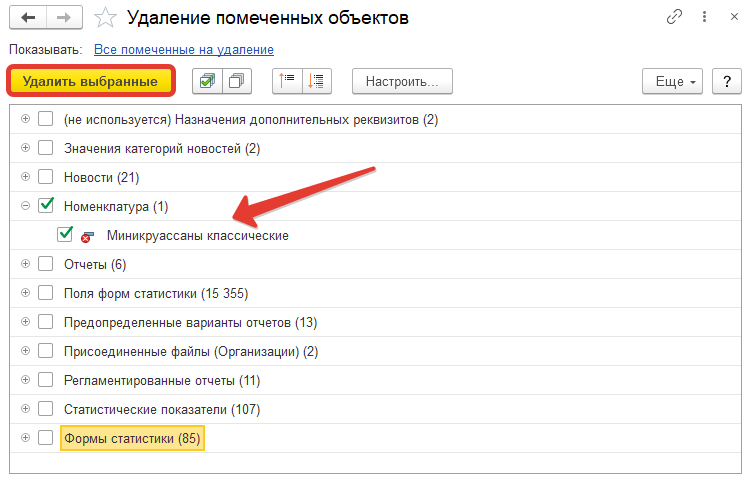Click the deletion-marked icon beside Миникруассаны классические
The image size is (753, 482).
[x=87, y=236]
